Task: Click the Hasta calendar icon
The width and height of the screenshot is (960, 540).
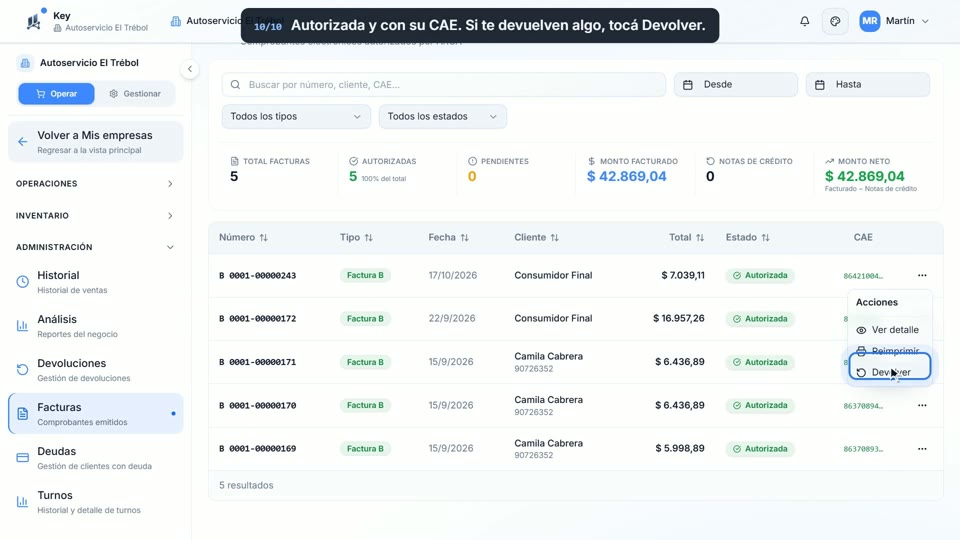Action: tap(820, 84)
